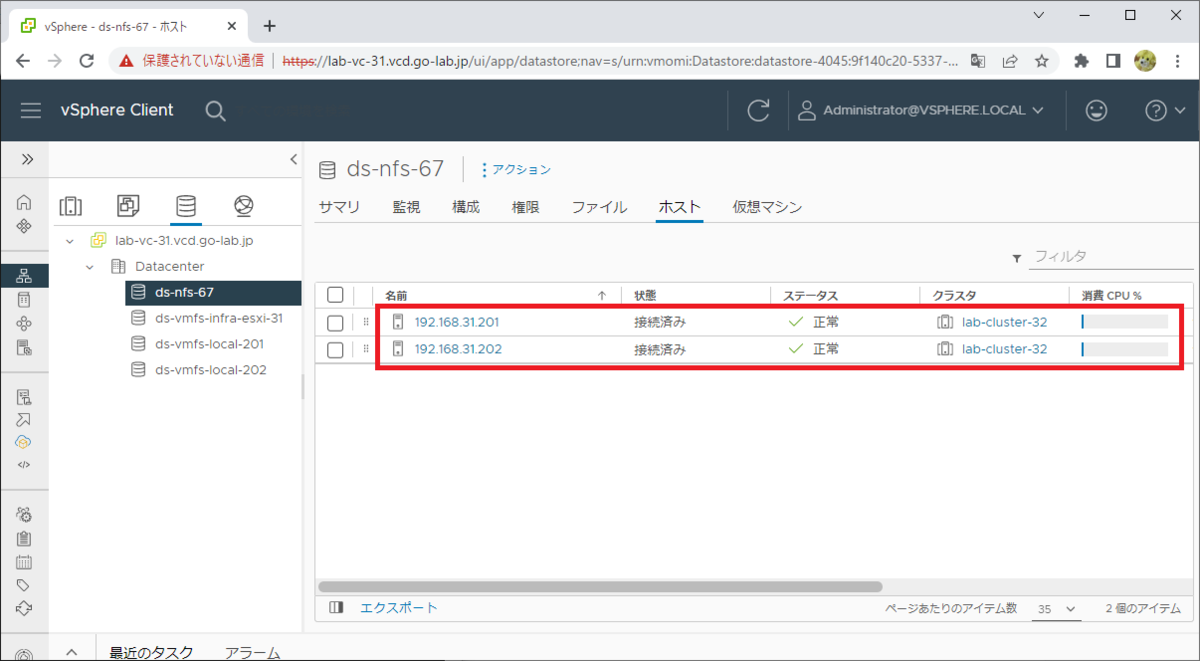The image size is (1200, 661).
Task: Switch to the Hosts and Clusters inventory view
Action: coord(71,206)
